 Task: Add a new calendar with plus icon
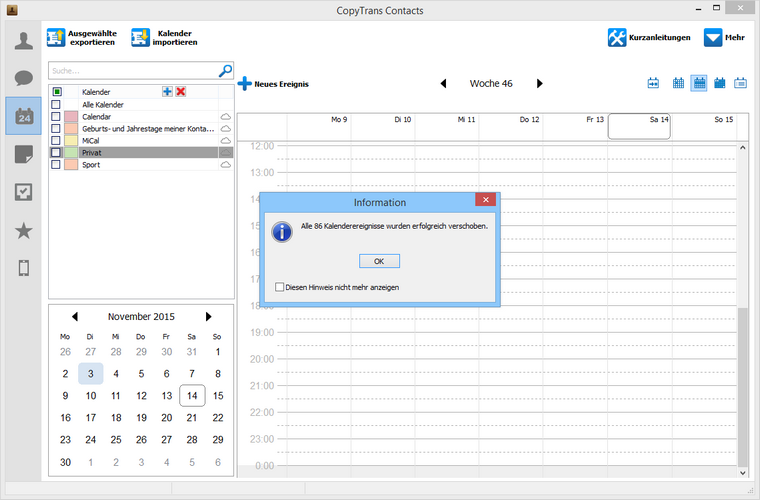(x=167, y=92)
